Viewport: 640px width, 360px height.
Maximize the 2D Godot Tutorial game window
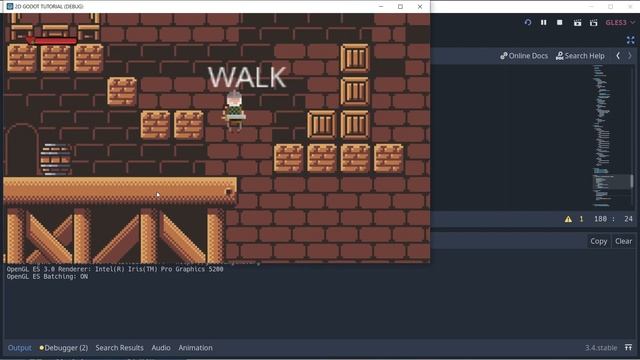pyautogui.click(x=400, y=7)
